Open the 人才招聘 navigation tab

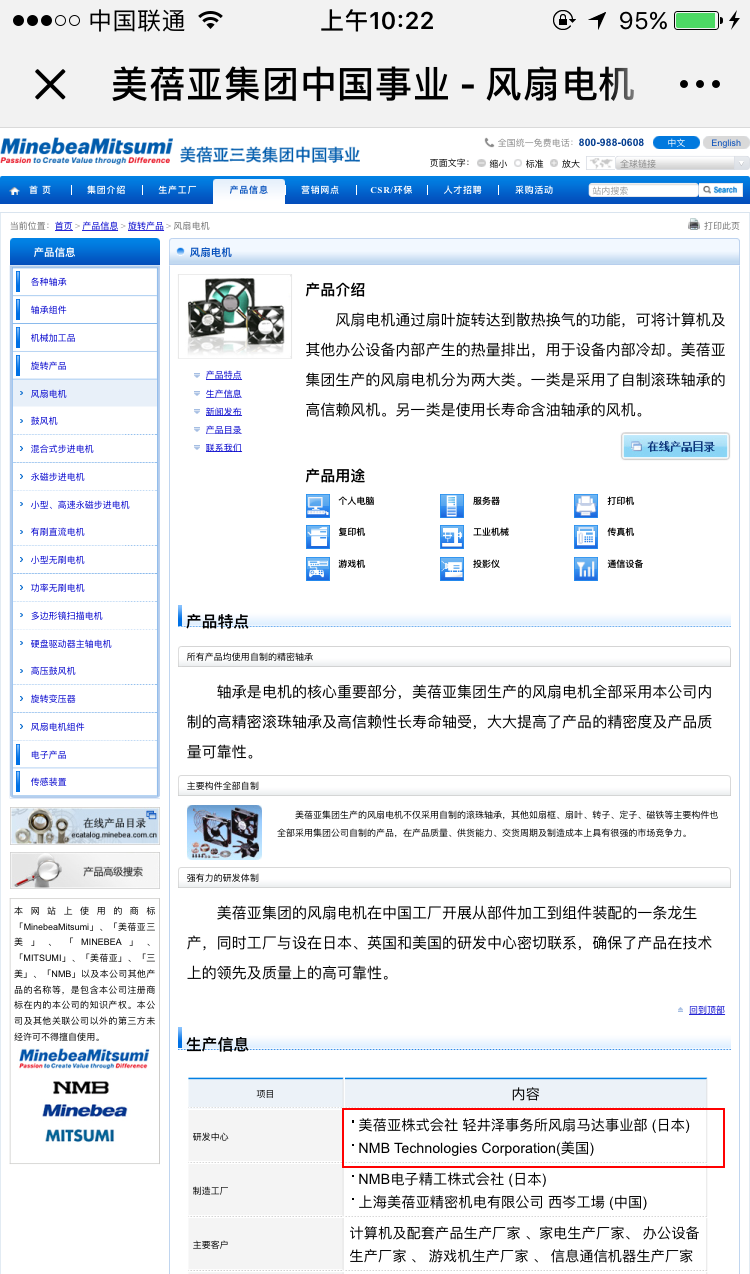pyautogui.click(x=462, y=190)
